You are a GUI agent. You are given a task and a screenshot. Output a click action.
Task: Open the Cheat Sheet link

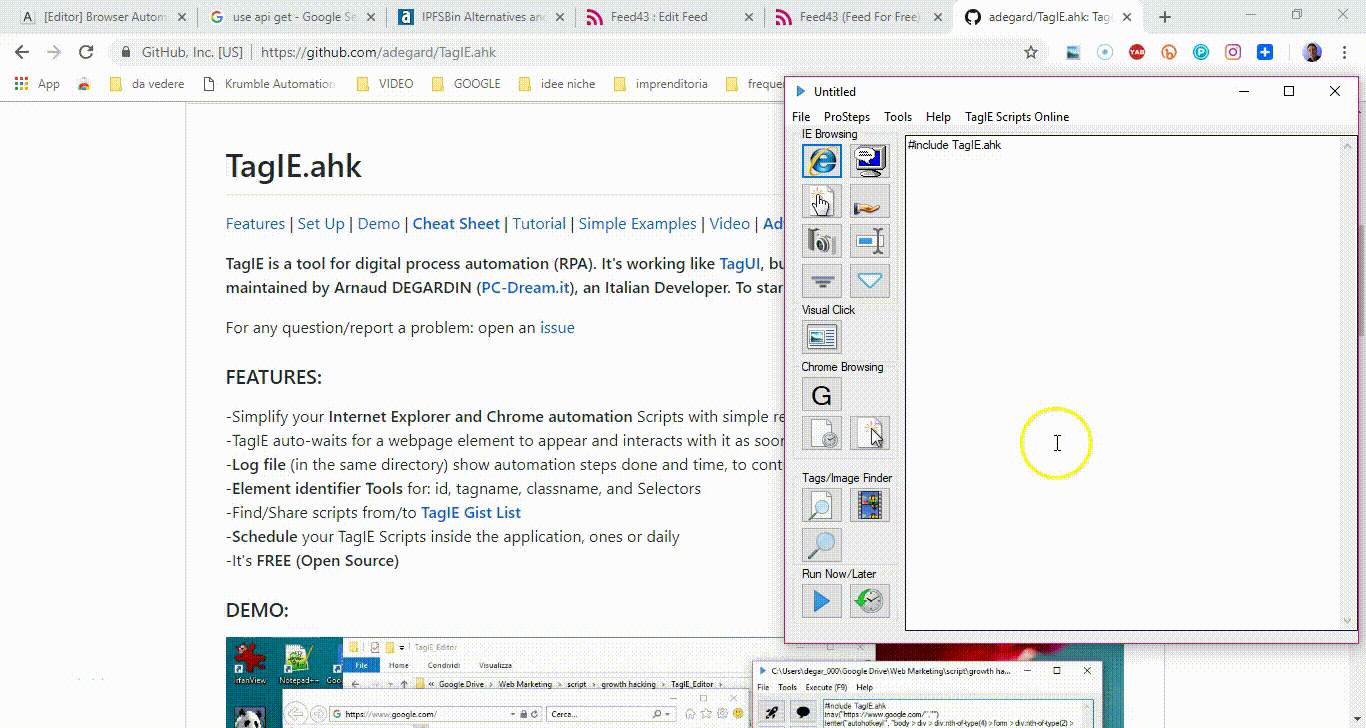click(456, 224)
